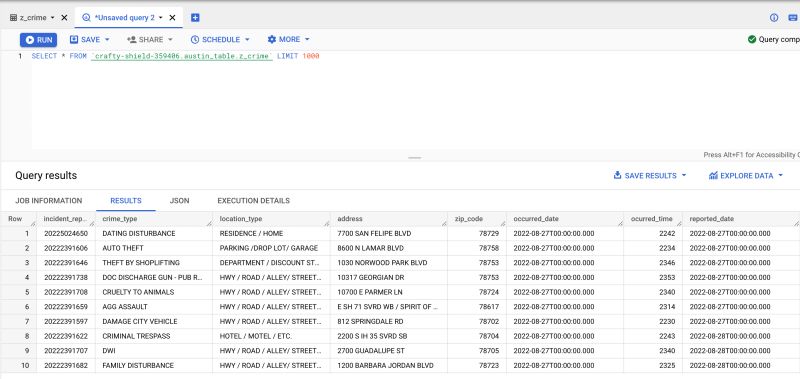
Task: Click the zip_code column header
Action: [x=477, y=219]
